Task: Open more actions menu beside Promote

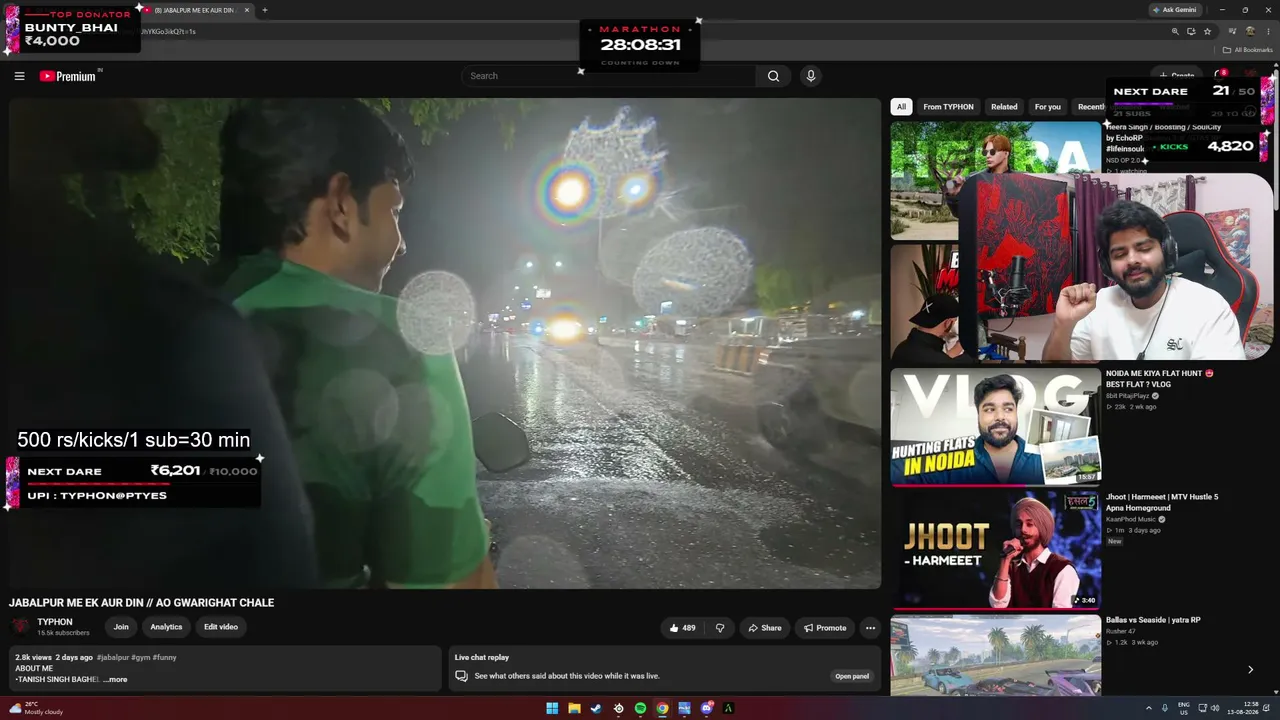Action: pyautogui.click(x=870, y=628)
